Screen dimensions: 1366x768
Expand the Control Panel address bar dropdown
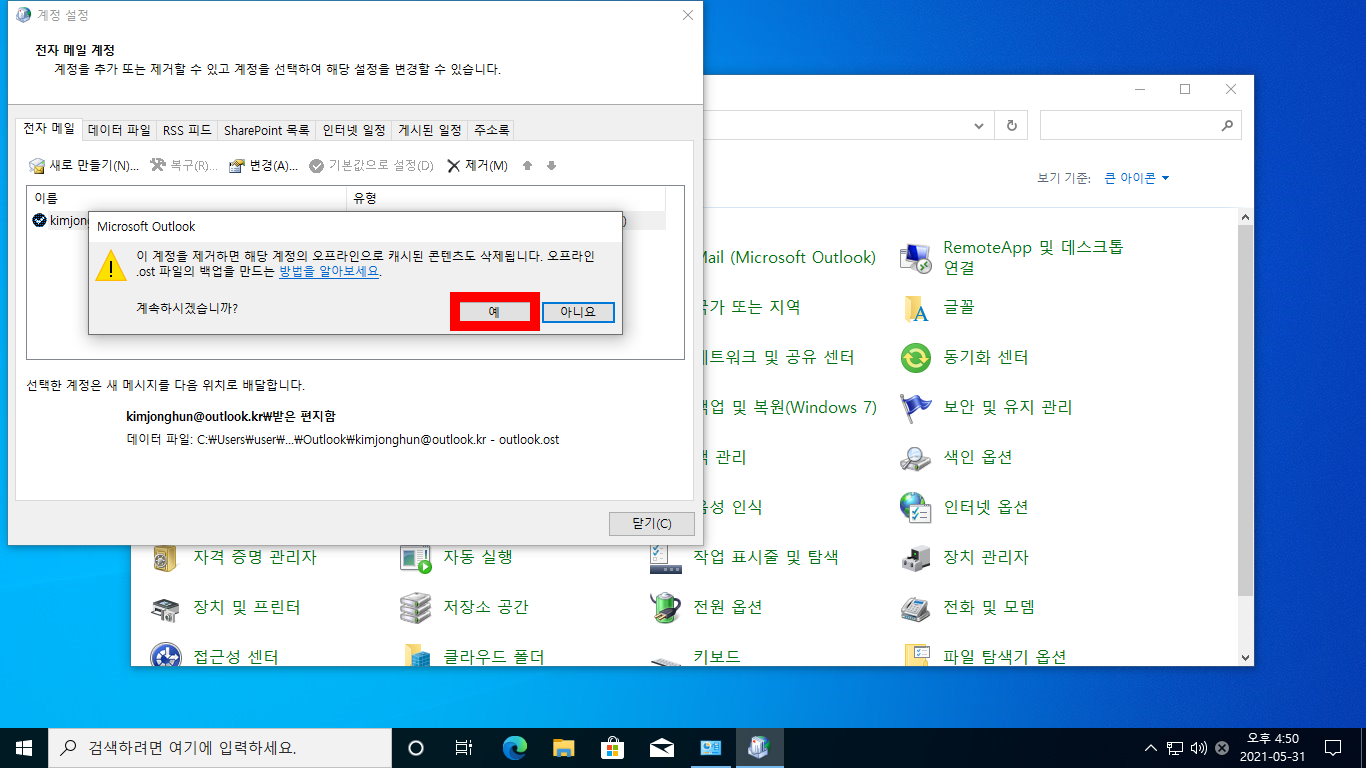tap(979, 126)
